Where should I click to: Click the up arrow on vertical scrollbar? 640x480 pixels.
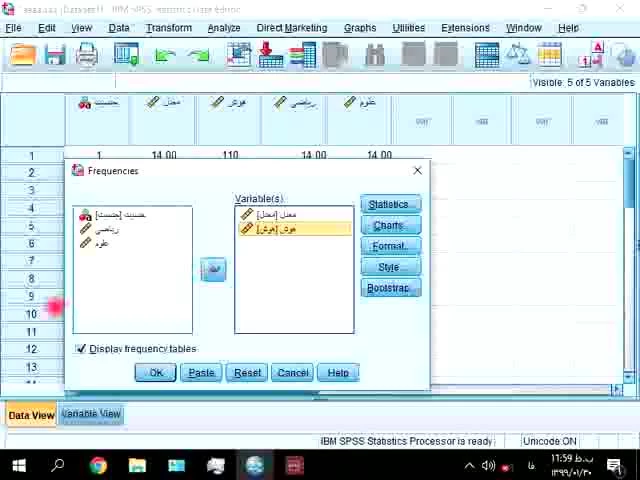coord(628,155)
